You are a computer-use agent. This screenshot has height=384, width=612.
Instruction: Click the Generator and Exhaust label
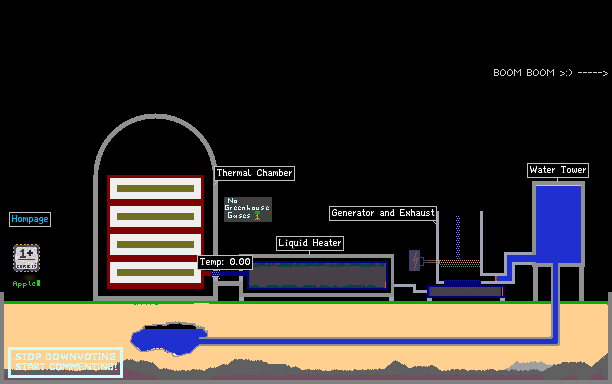[x=383, y=213]
